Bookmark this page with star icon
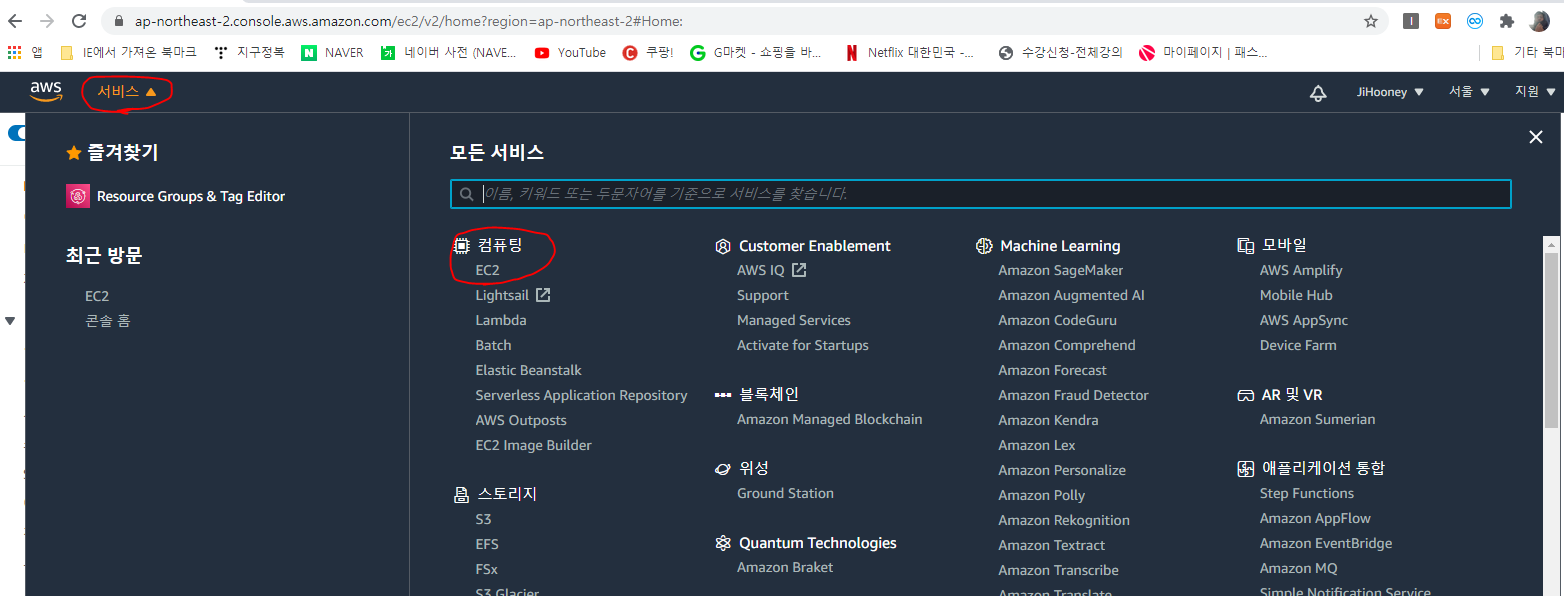Viewport: 1564px width, 596px height. pyautogui.click(x=1371, y=21)
